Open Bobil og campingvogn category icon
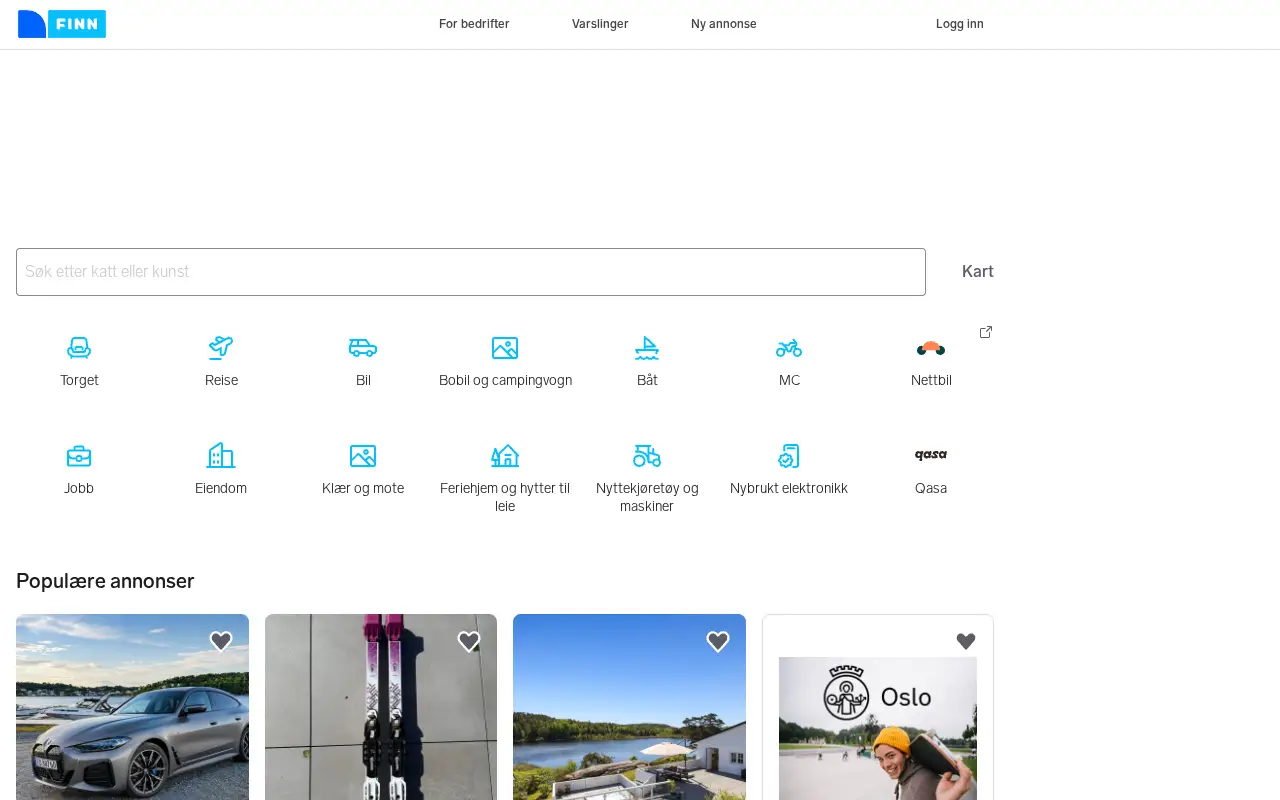Viewport: 1280px width, 800px height. coord(505,348)
